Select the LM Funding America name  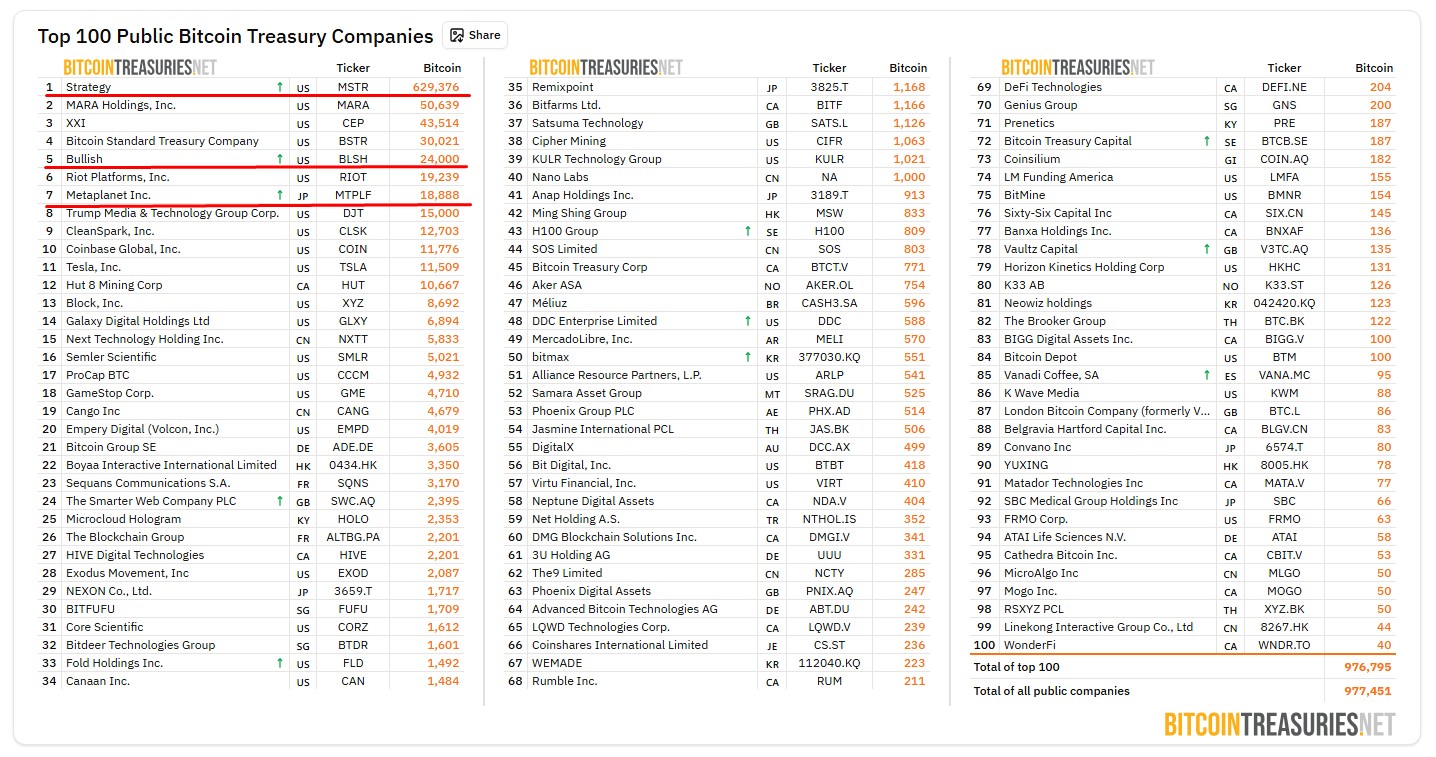(1058, 177)
